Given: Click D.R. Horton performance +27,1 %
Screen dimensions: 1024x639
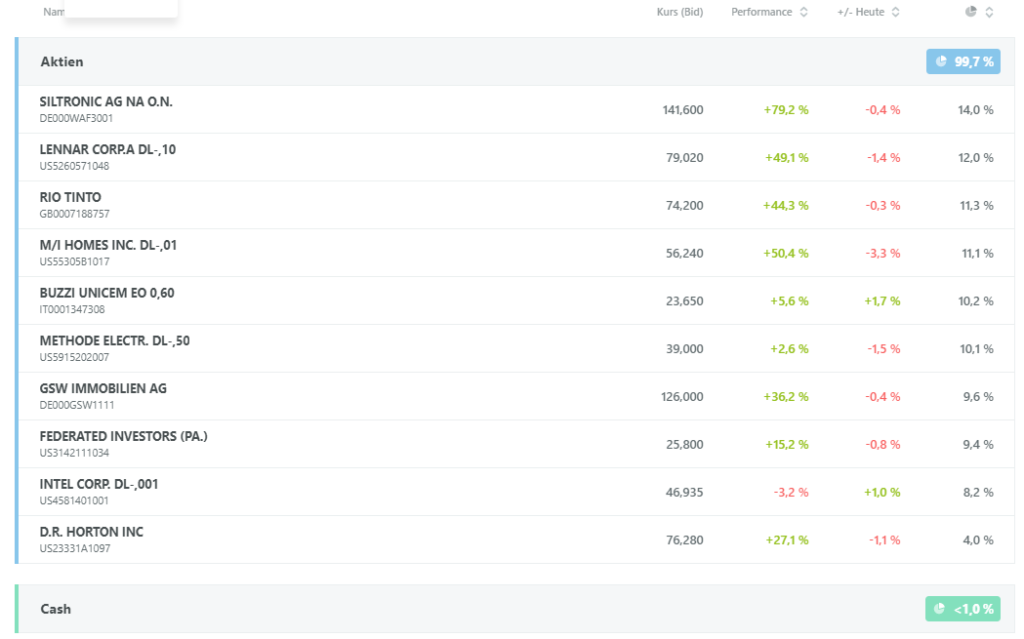Looking at the screenshot, I should click(787, 540).
